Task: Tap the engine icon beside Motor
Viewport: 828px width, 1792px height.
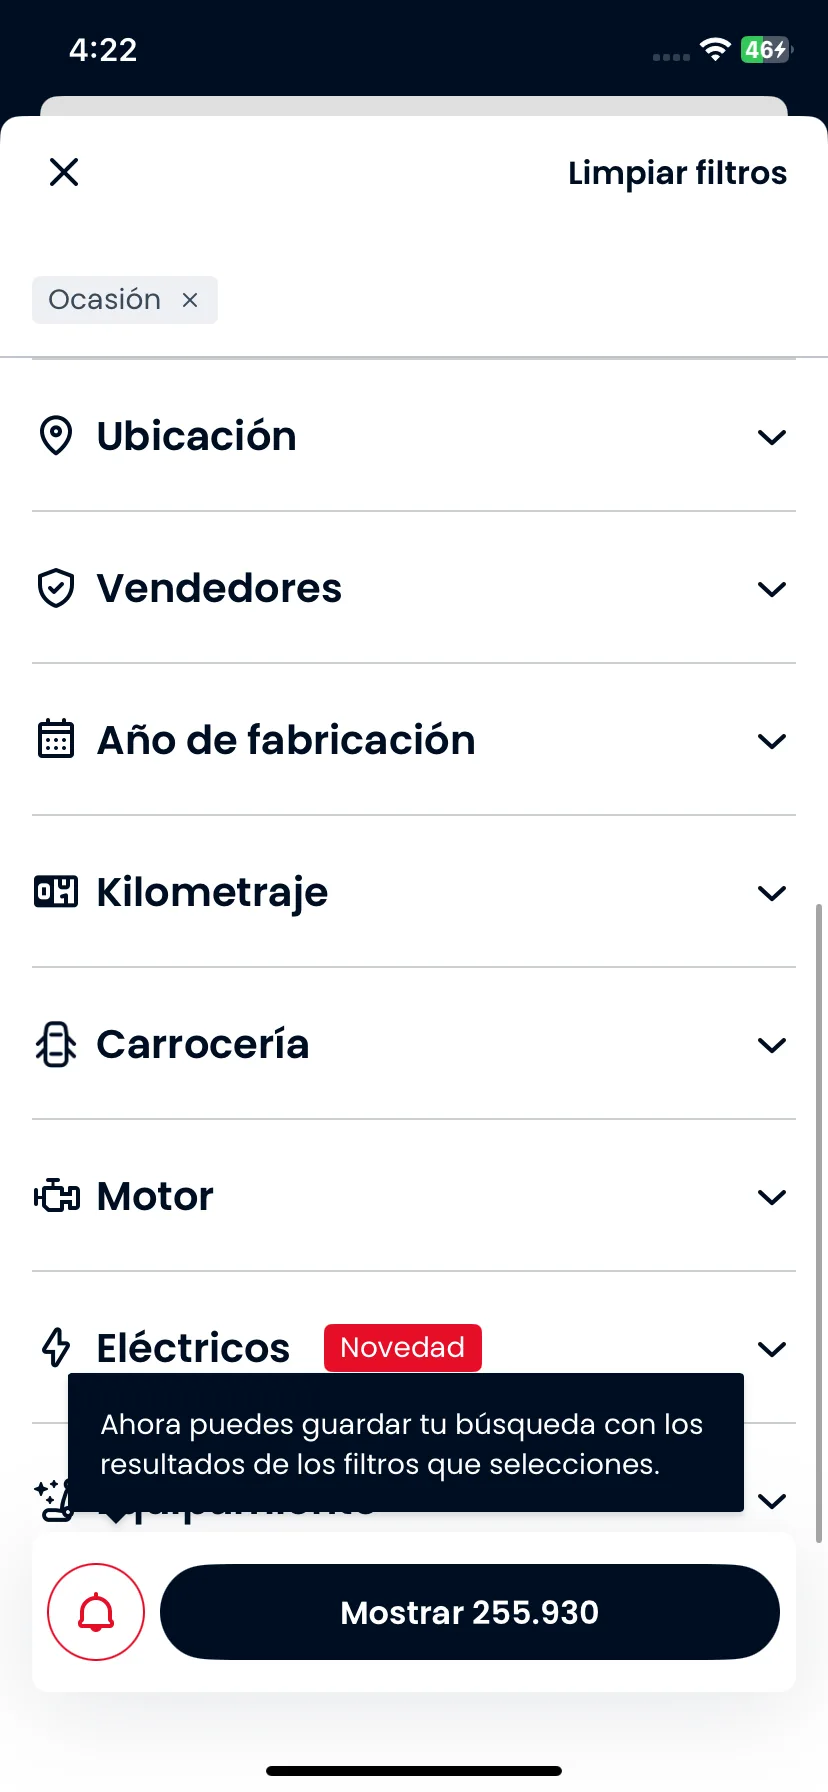Action: [57, 1196]
